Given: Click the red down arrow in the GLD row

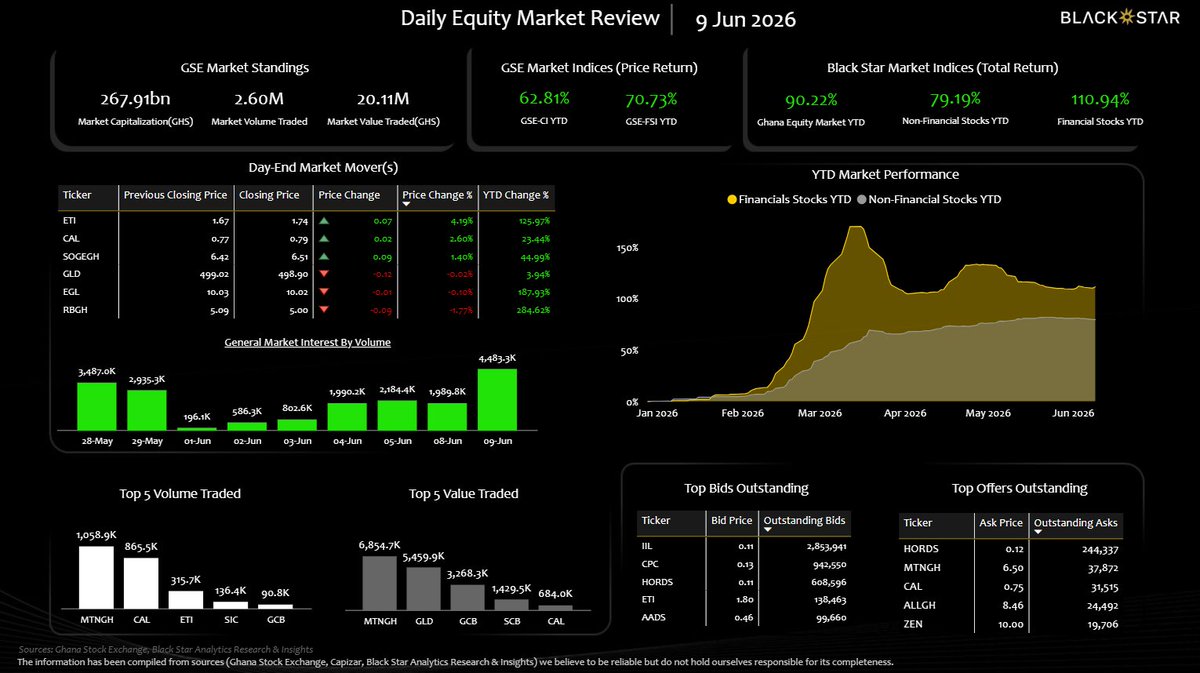Looking at the screenshot, I should coord(324,273).
